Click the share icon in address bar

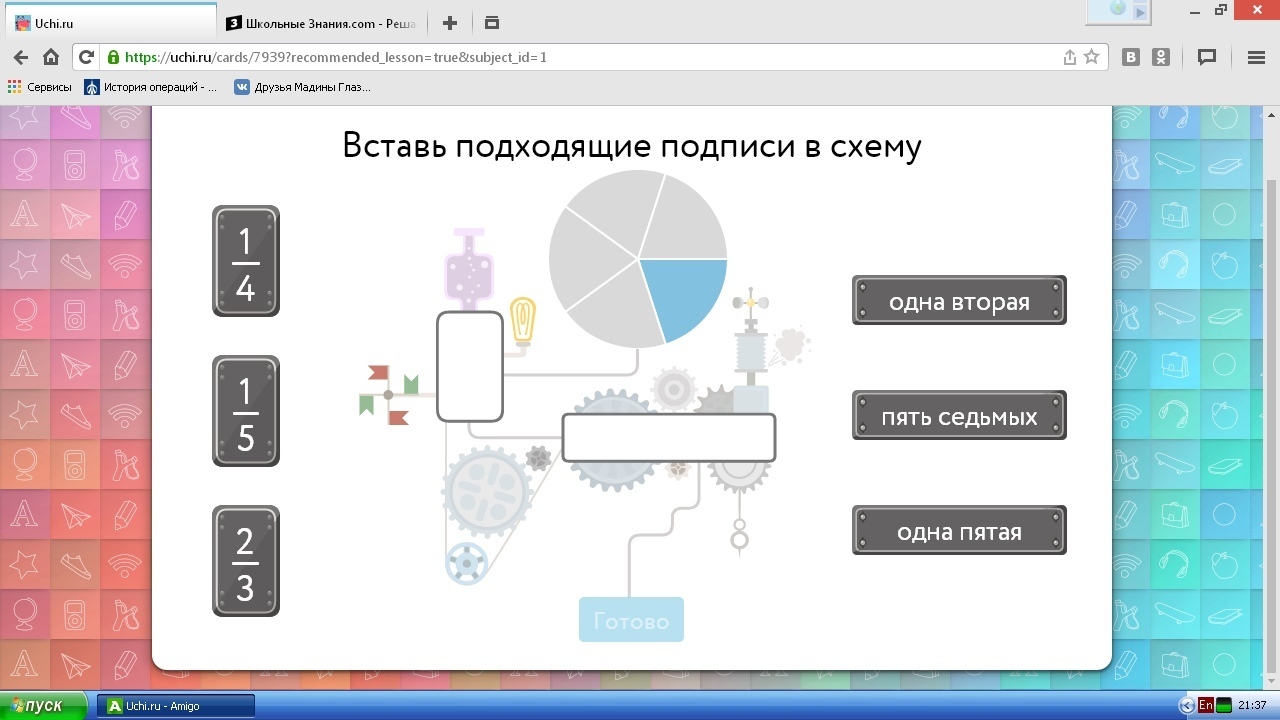1070,57
